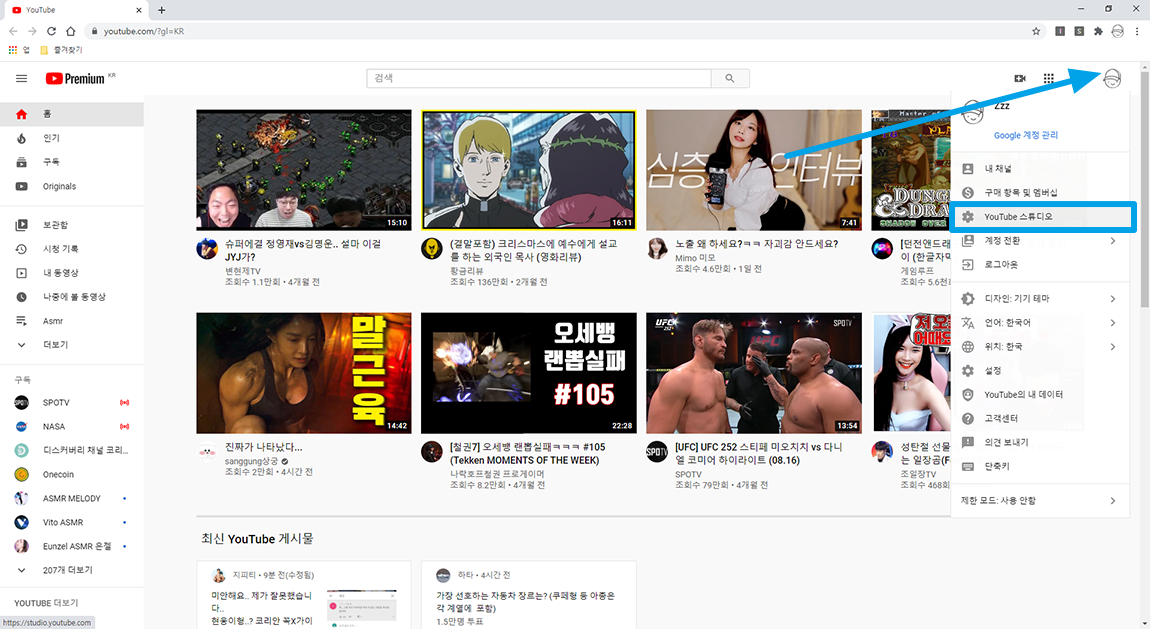This screenshot has height=629, width=1150.
Task: Open Eunzel ASMR subscription channel
Action: 72,546
